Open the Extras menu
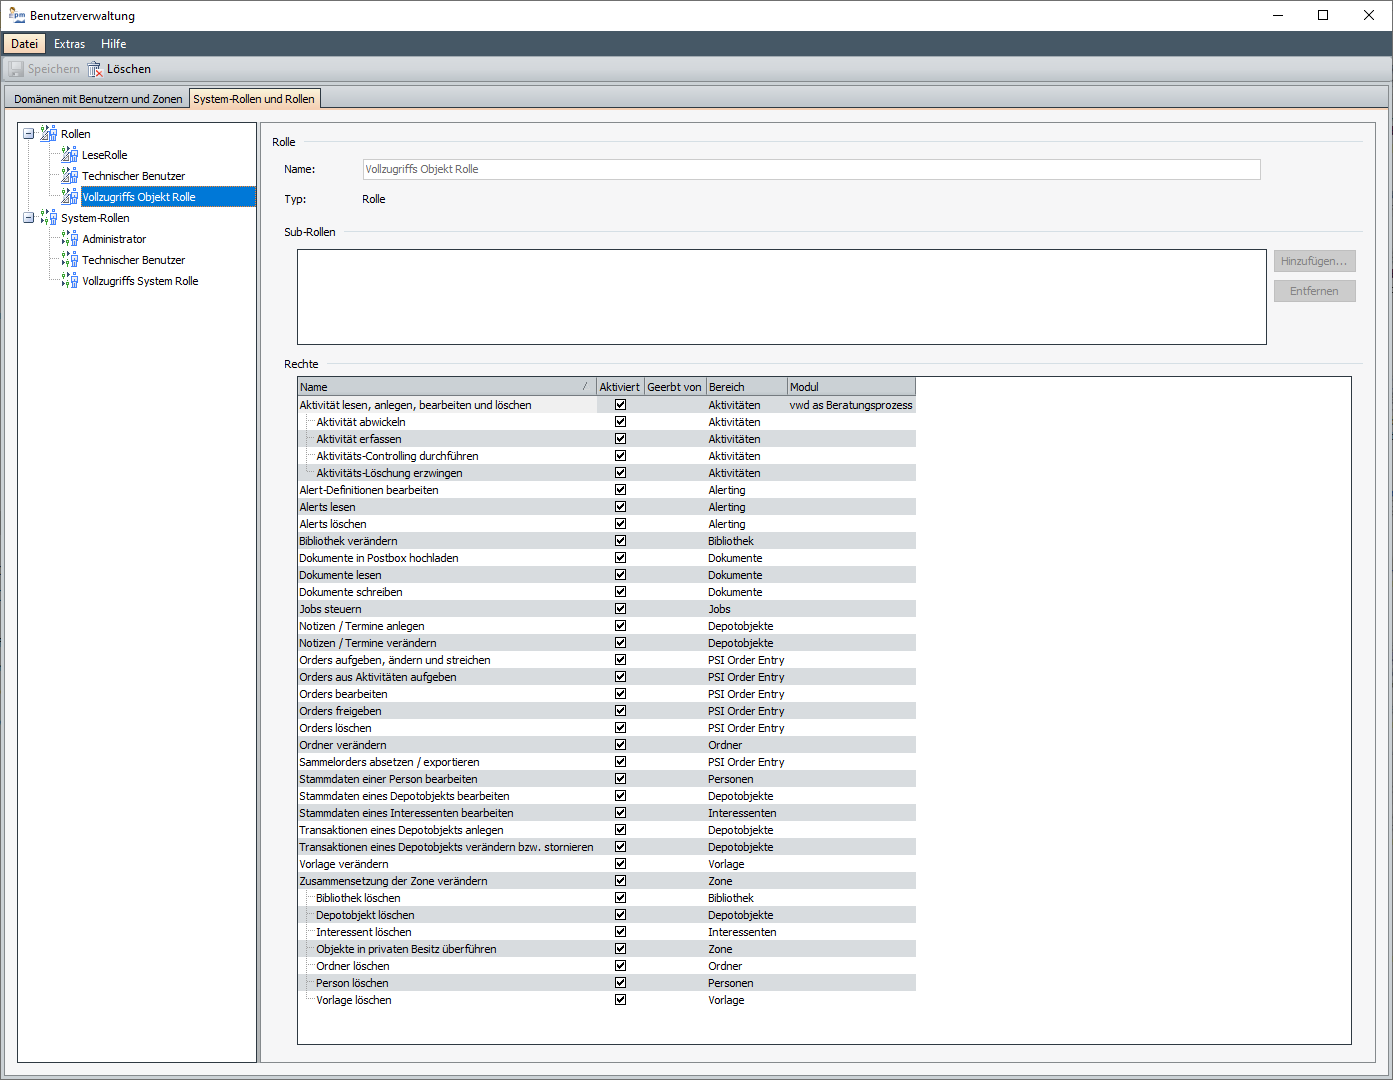 coord(69,44)
